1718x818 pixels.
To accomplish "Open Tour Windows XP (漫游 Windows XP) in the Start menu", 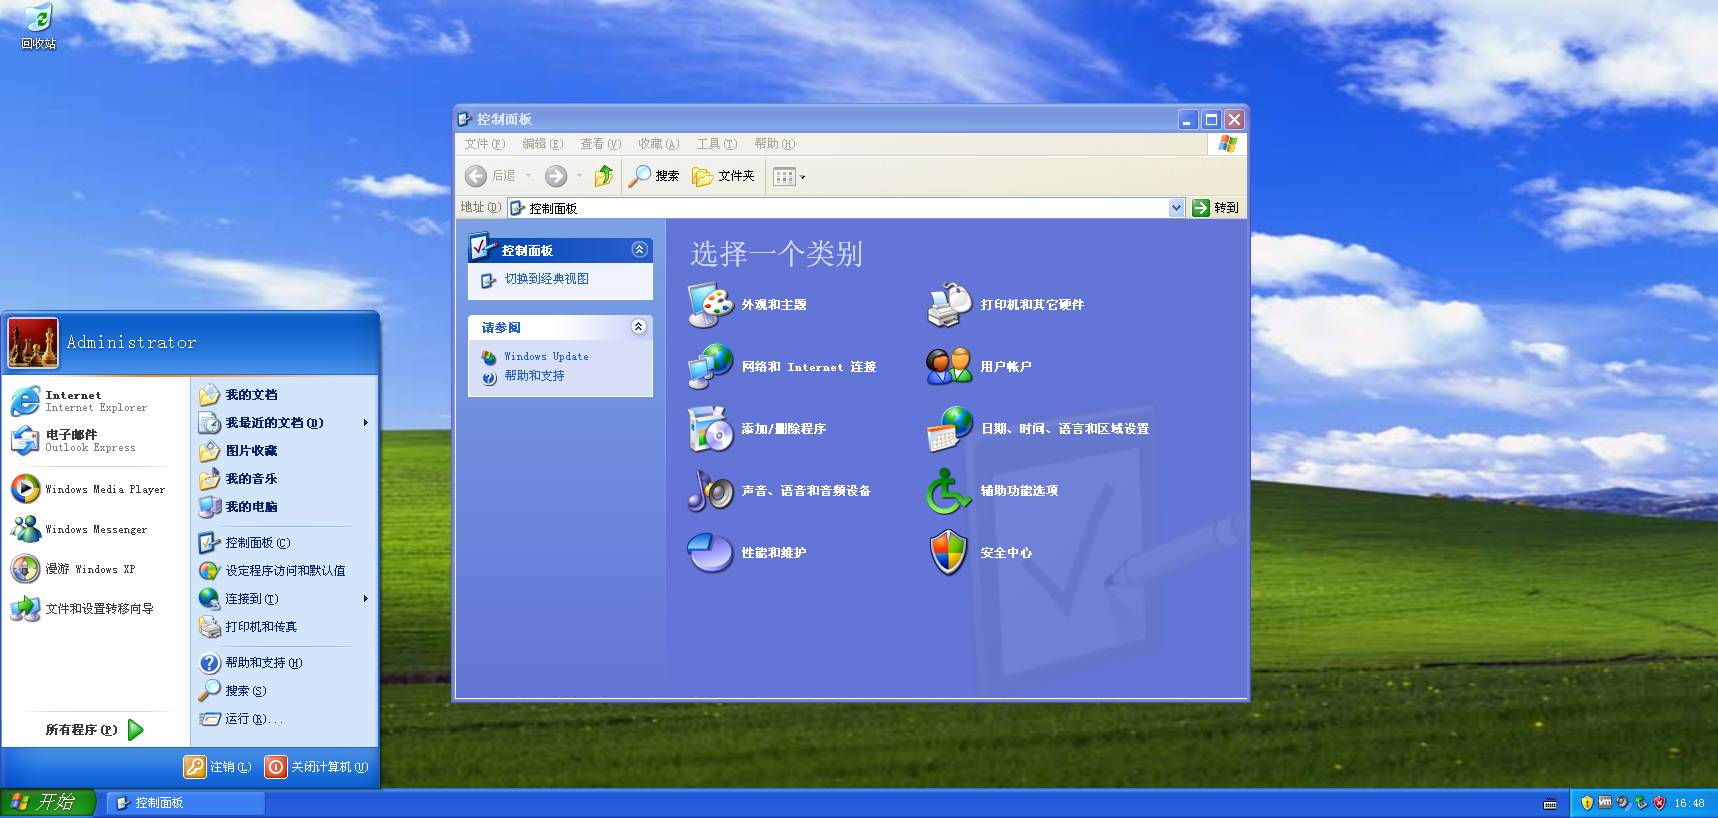I will click(x=96, y=569).
